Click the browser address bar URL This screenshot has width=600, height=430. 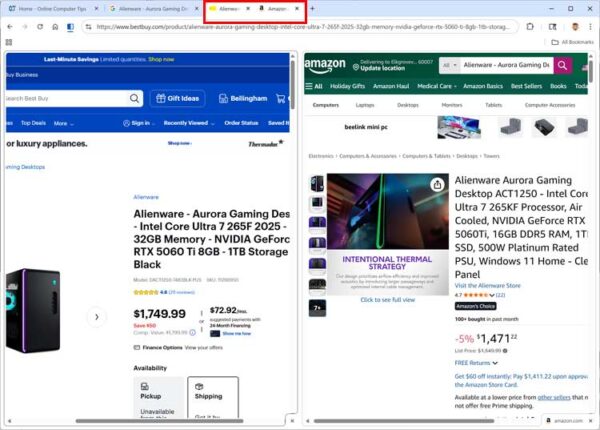pyautogui.click(x=303, y=27)
